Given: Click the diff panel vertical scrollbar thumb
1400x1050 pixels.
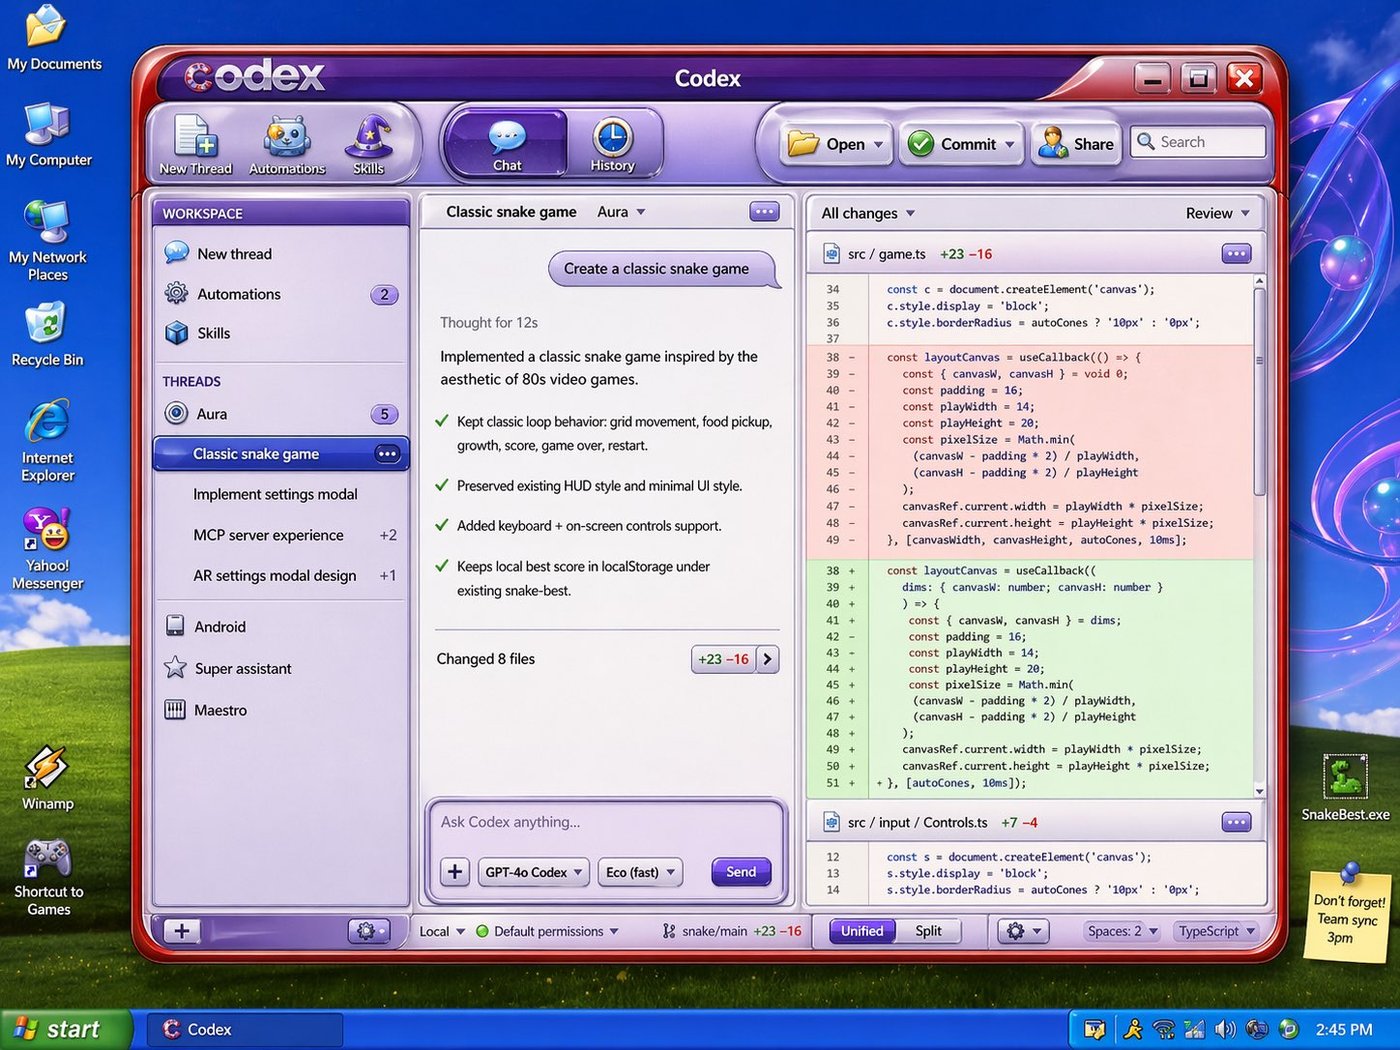Looking at the screenshot, I should pos(1259,390).
